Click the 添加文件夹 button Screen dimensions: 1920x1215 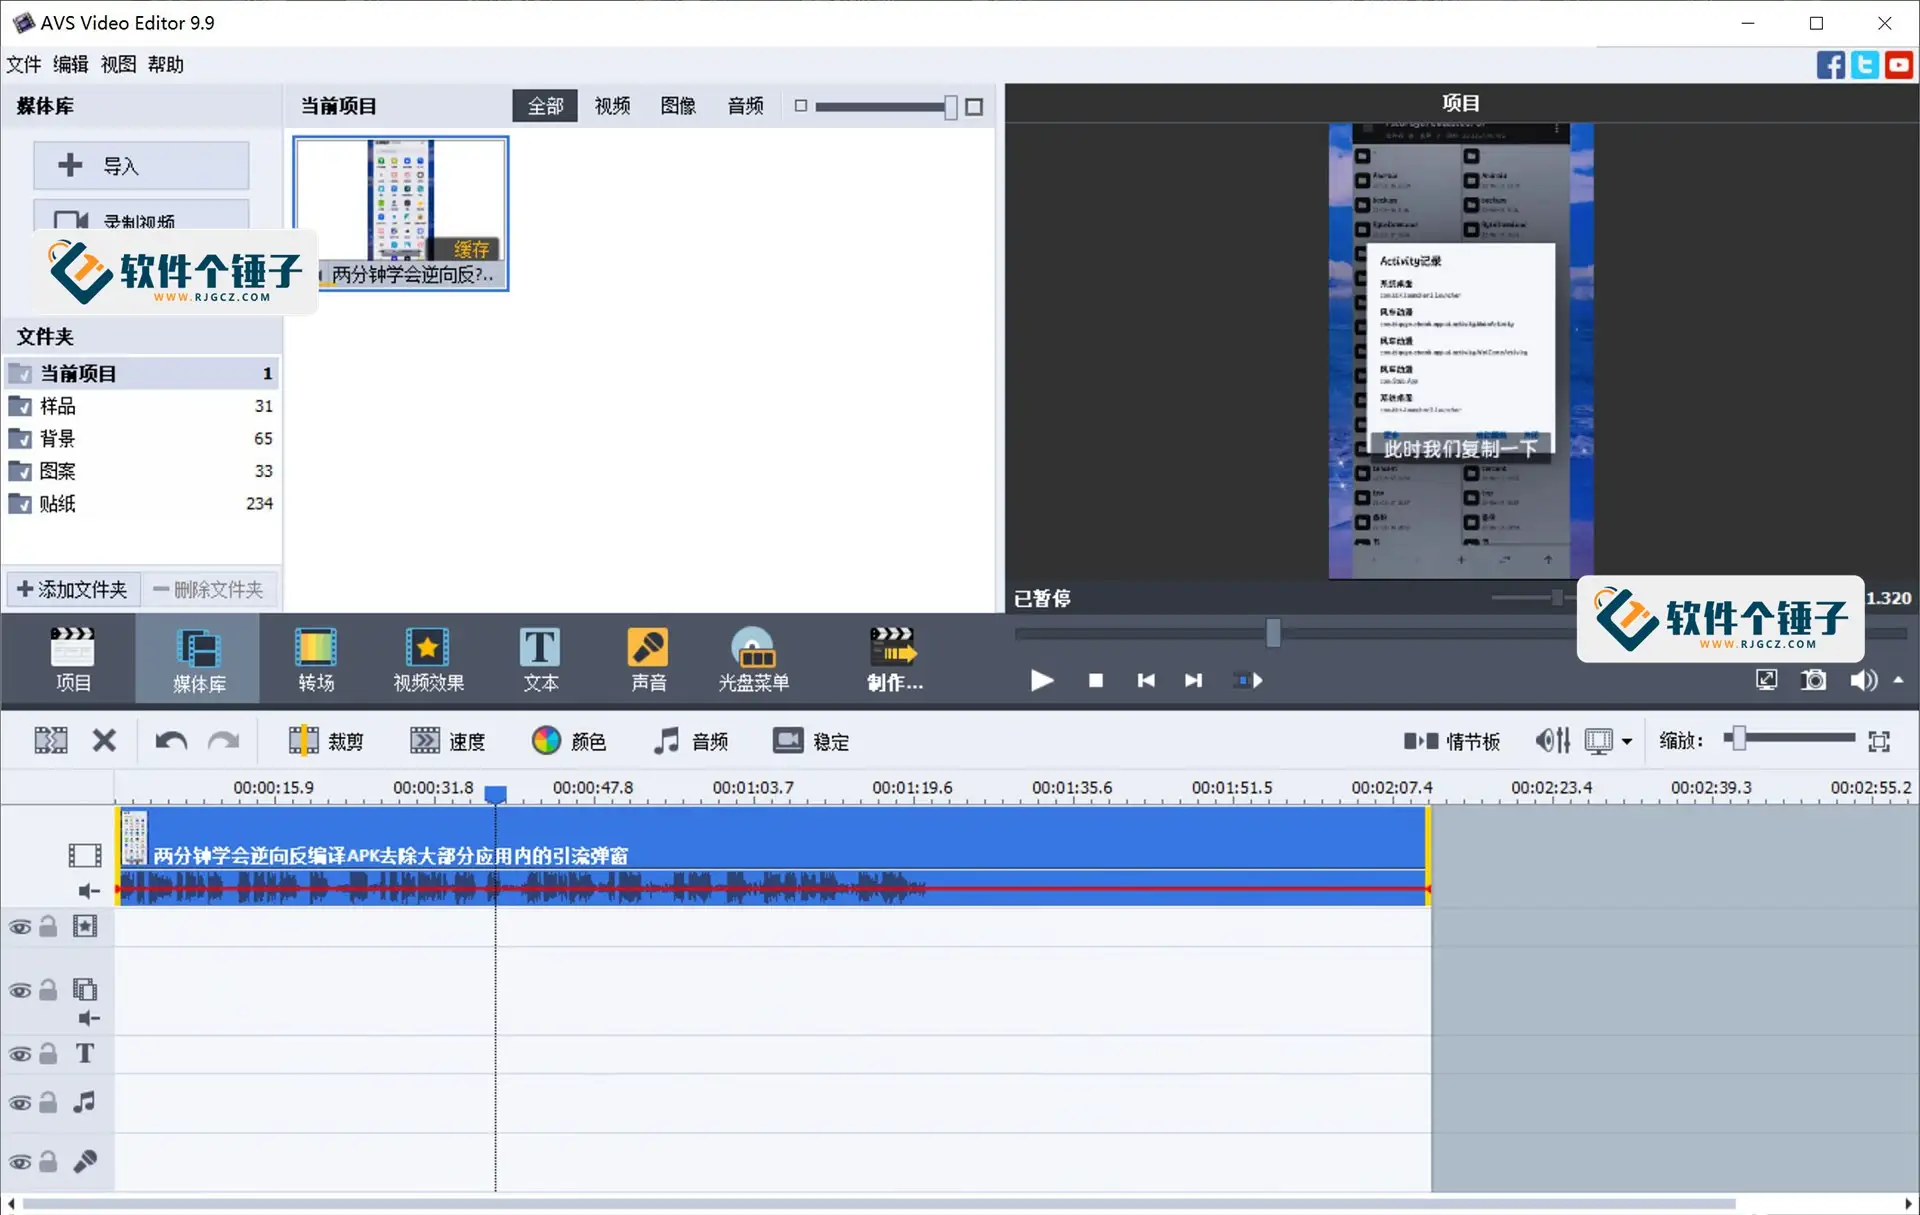[71, 589]
